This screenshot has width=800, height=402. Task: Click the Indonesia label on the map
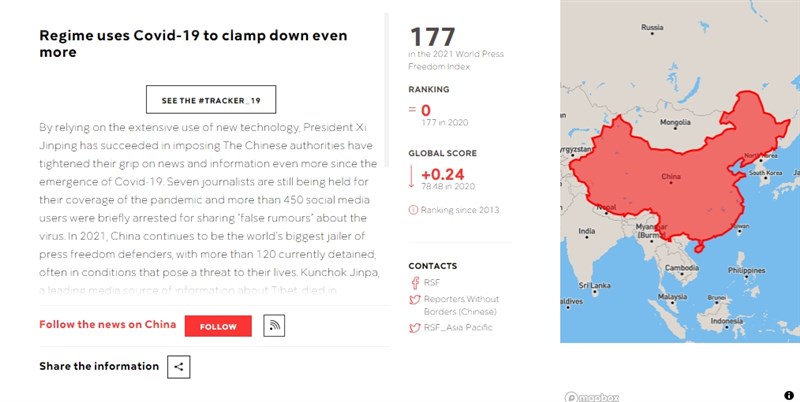(727, 321)
